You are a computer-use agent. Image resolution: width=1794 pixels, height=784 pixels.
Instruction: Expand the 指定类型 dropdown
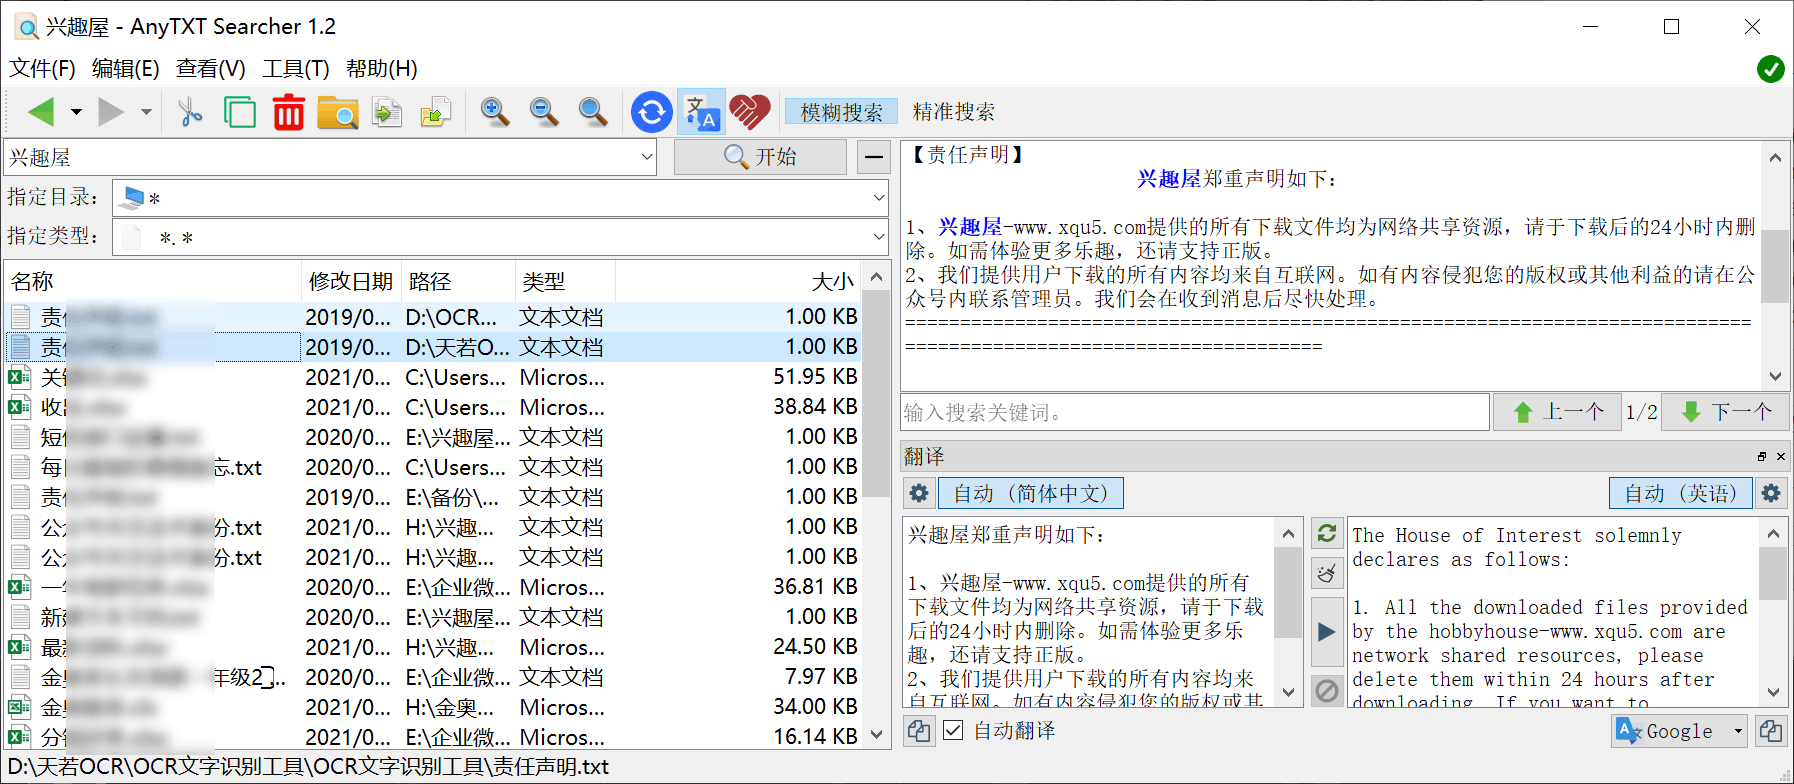[879, 237]
